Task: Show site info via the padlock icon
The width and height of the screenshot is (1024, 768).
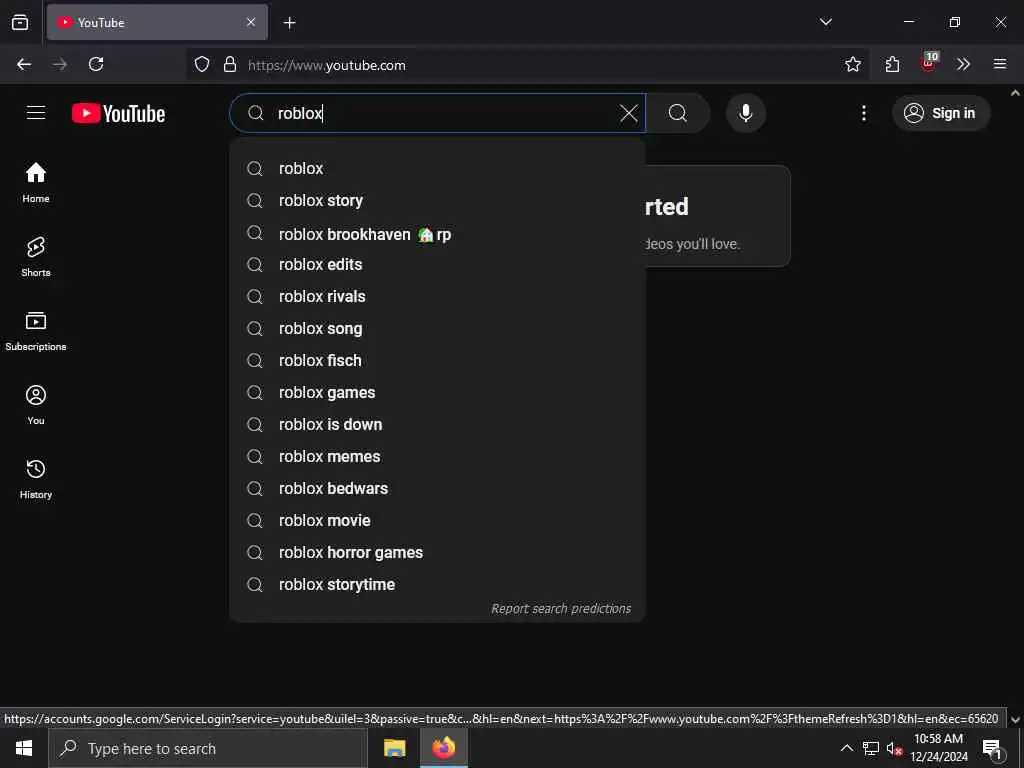Action: [230, 65]
